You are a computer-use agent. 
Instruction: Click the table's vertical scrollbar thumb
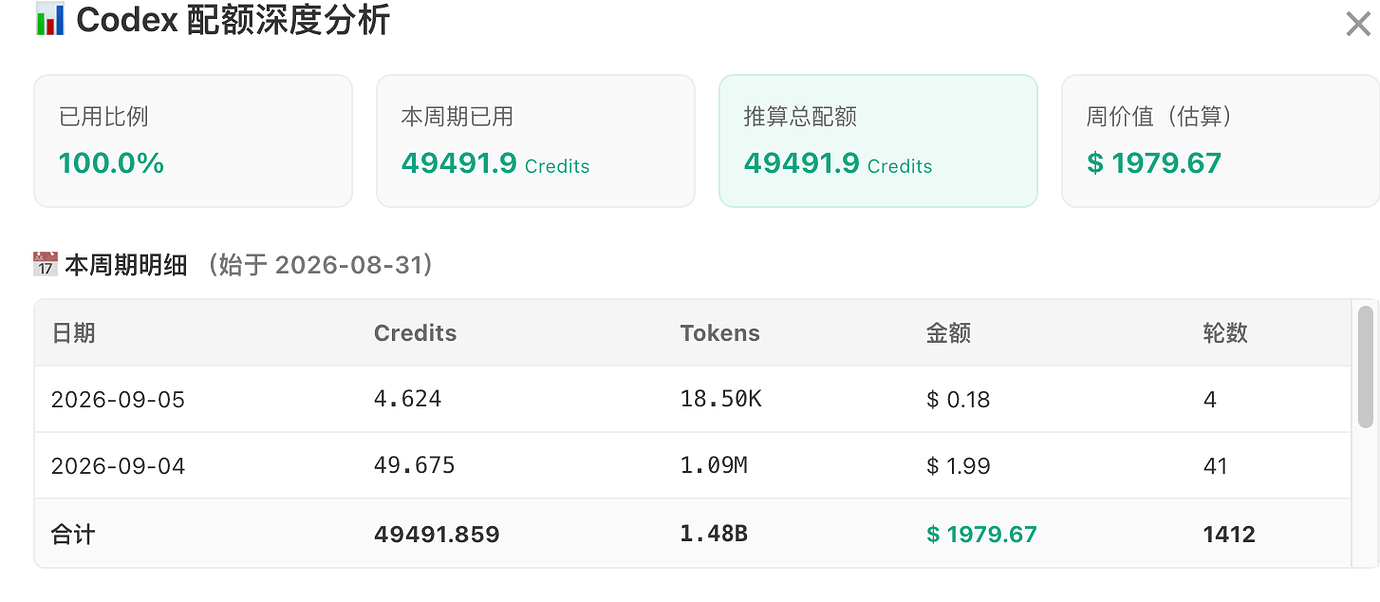(1365, 367)
